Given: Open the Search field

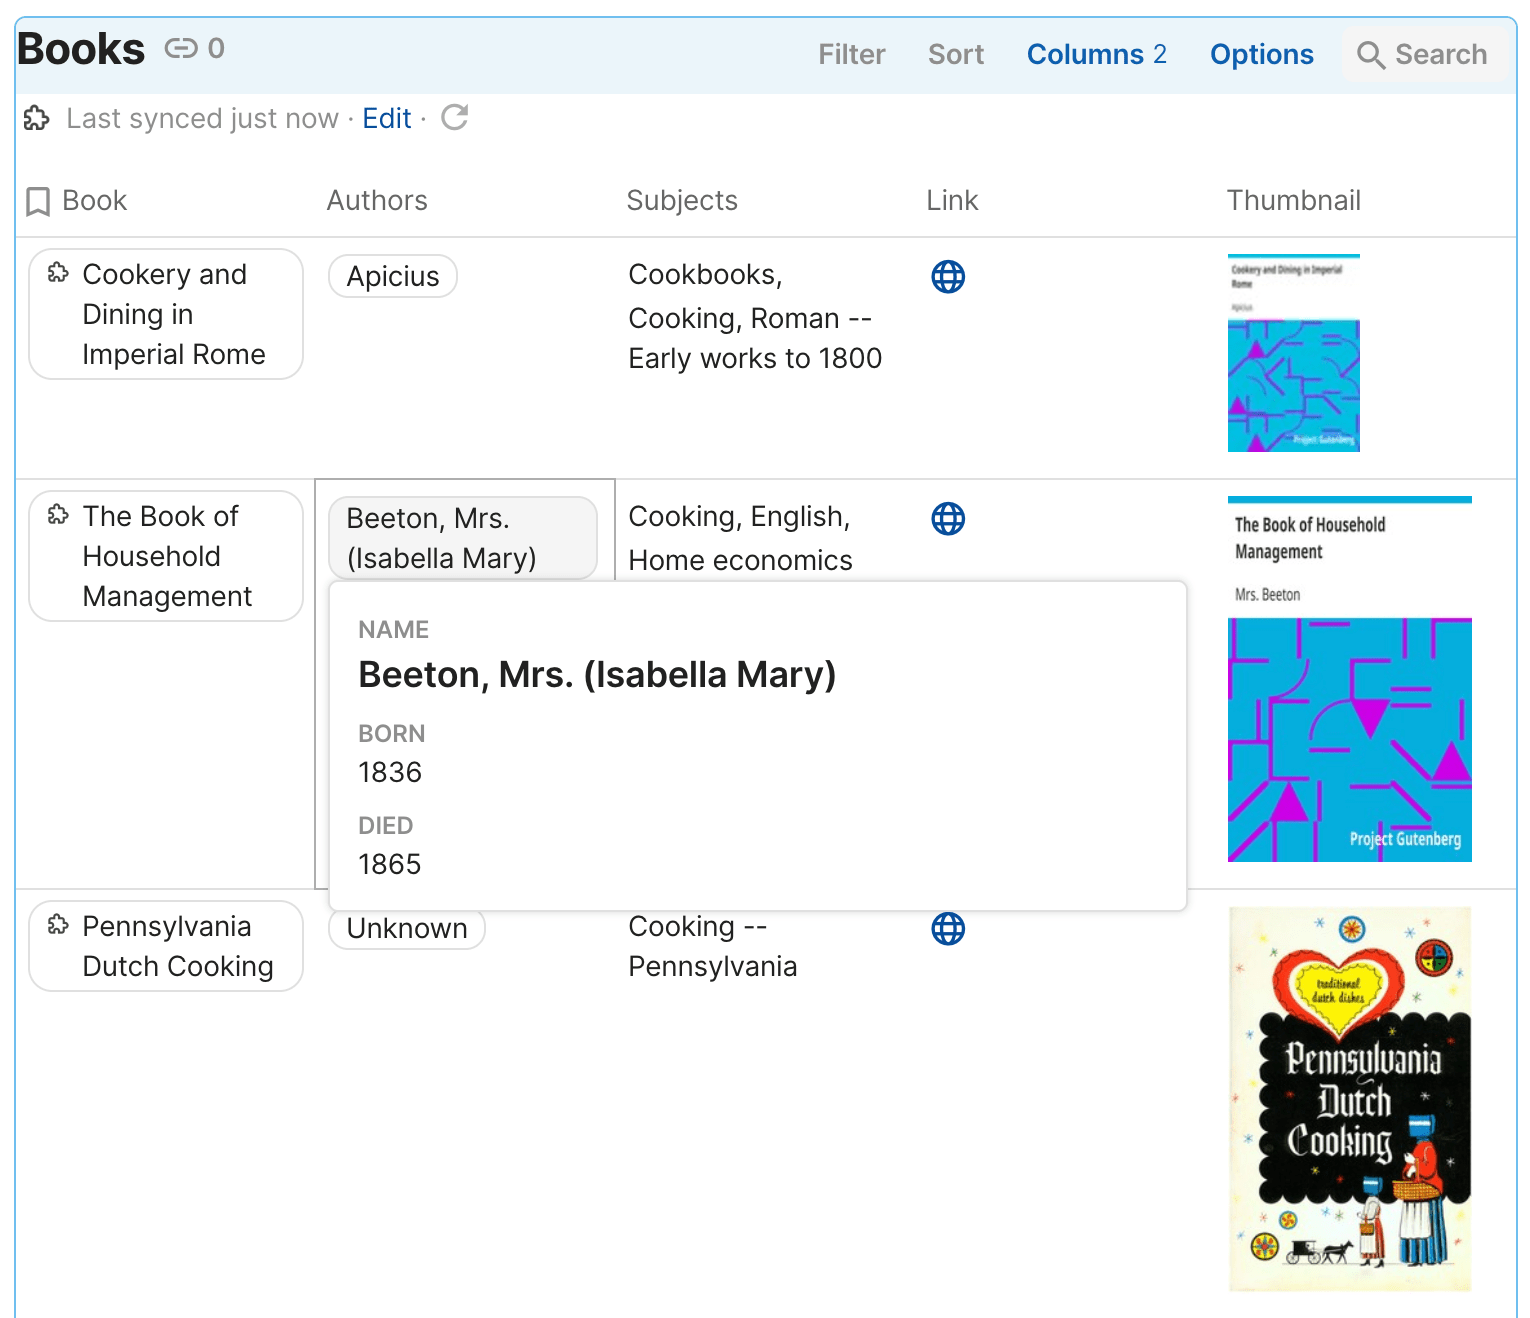Looking at the screenshot, I should pyautogui.click(x=1424, y=54).
